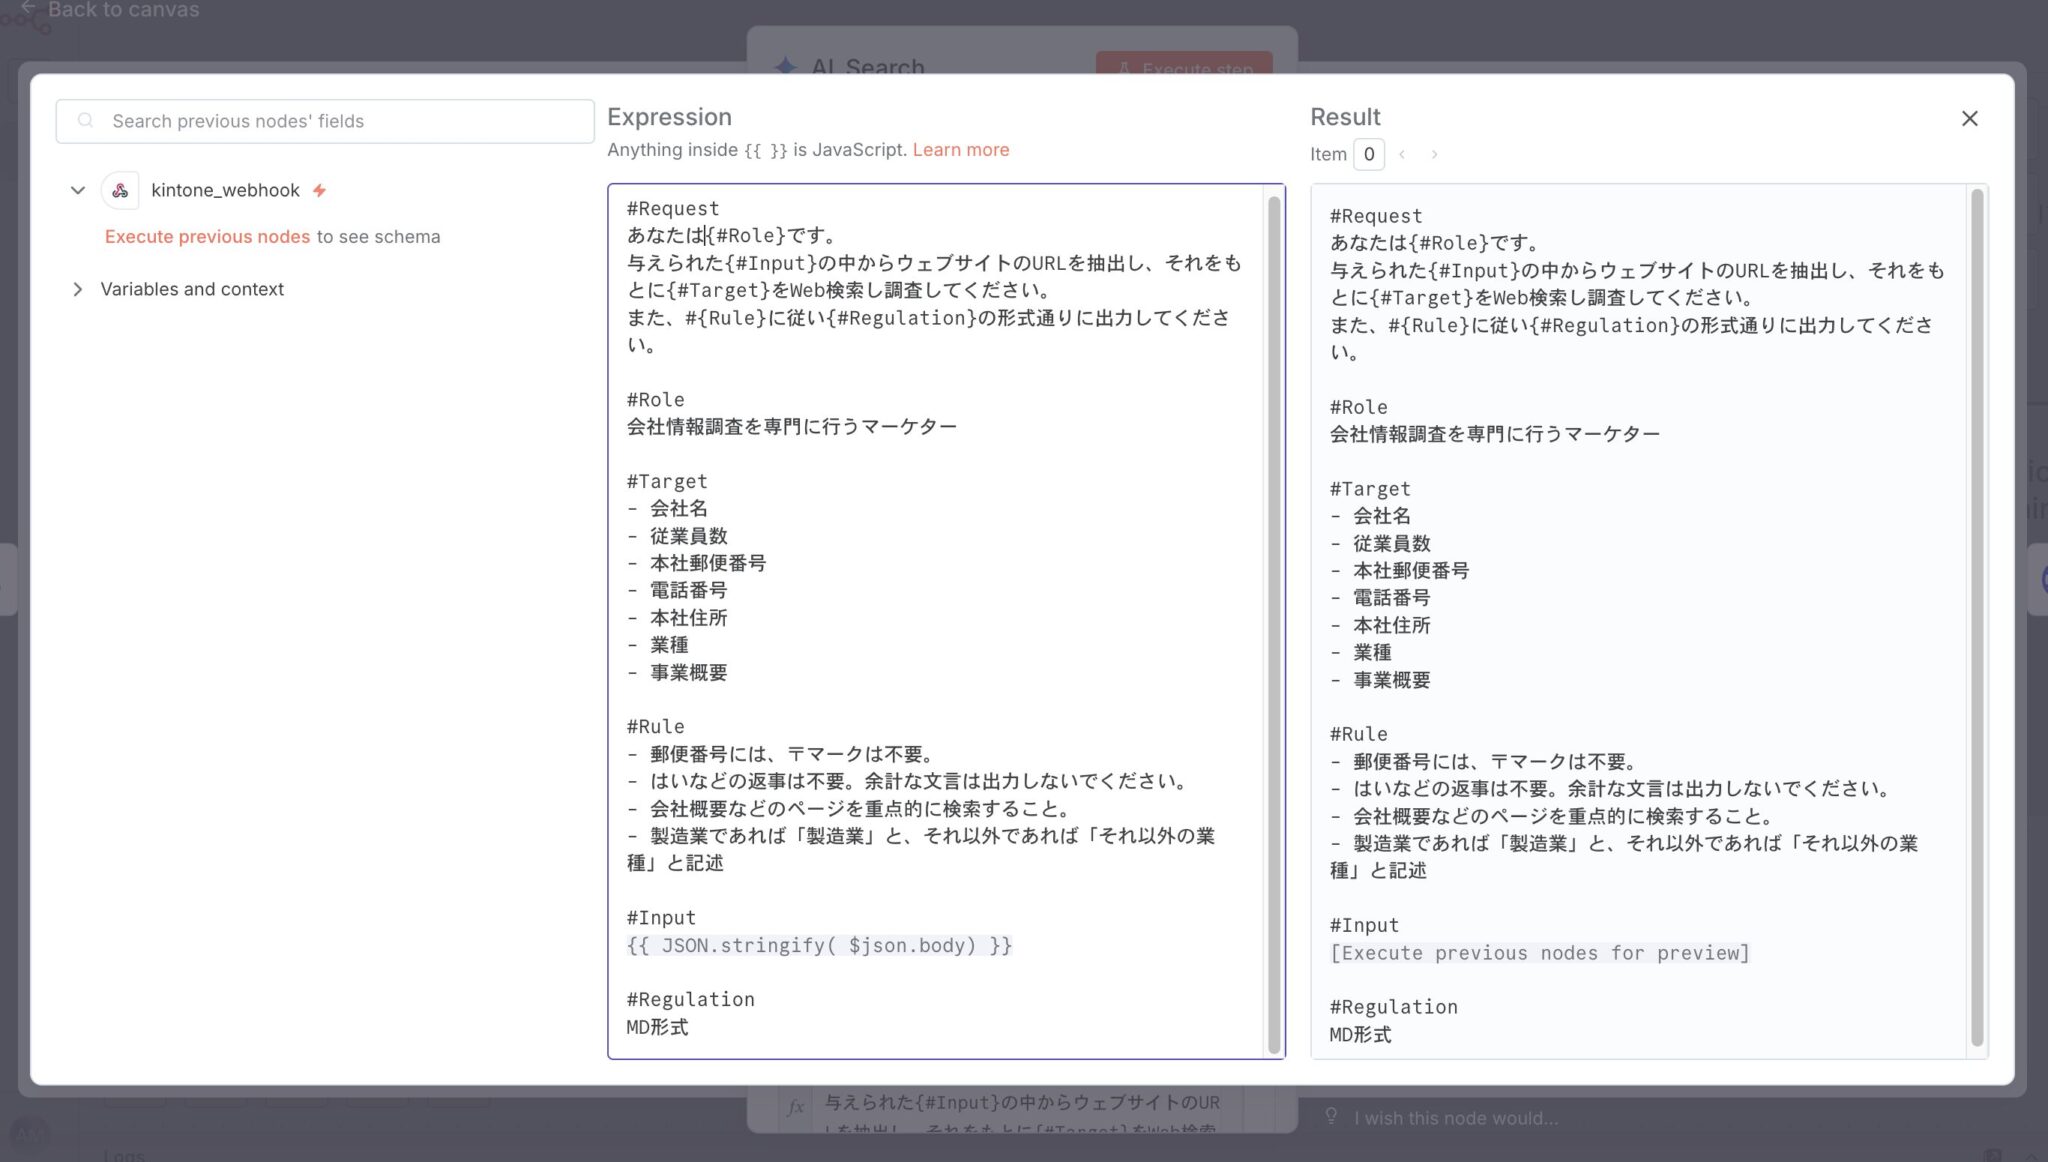Go to previous result item arrow
This screenshot has height=1162, width=2048.
click(x=1402, y=154)
